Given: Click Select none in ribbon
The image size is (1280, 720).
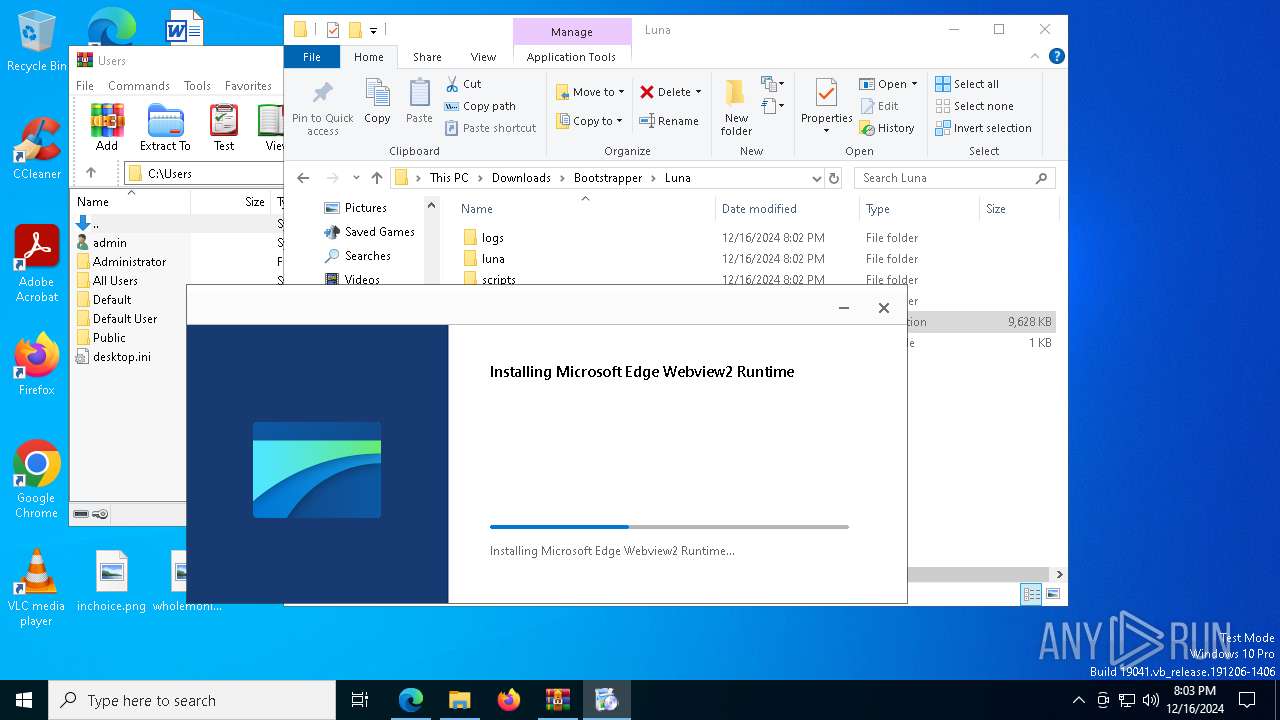Looking at the screenshot, I should tap(974, 106).
